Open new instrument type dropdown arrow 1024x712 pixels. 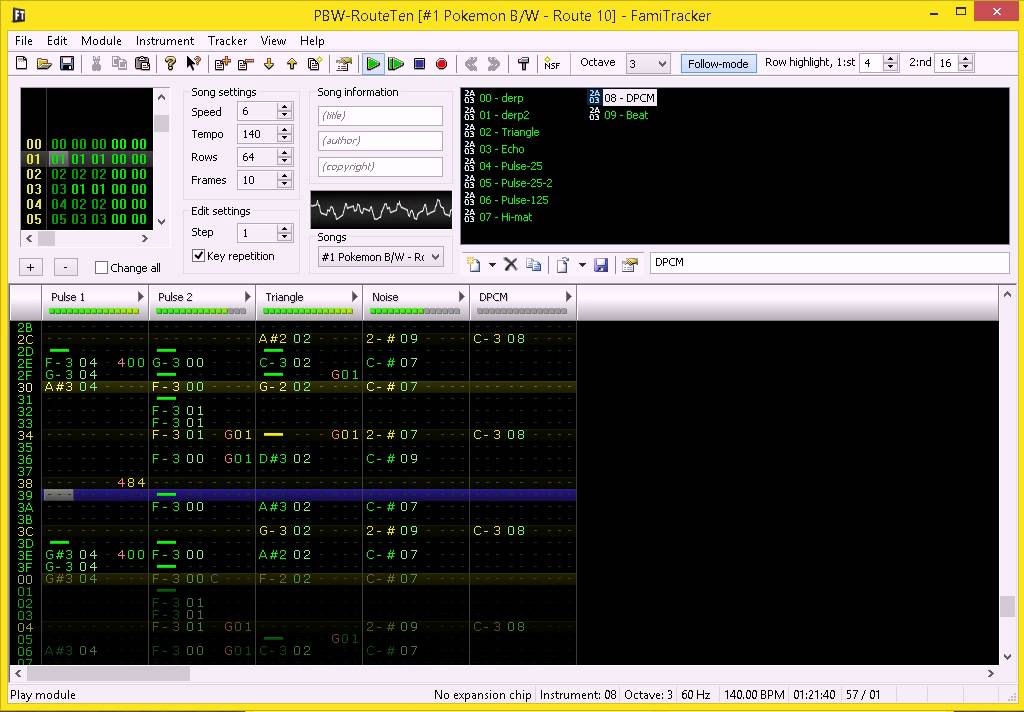[492, 265]
